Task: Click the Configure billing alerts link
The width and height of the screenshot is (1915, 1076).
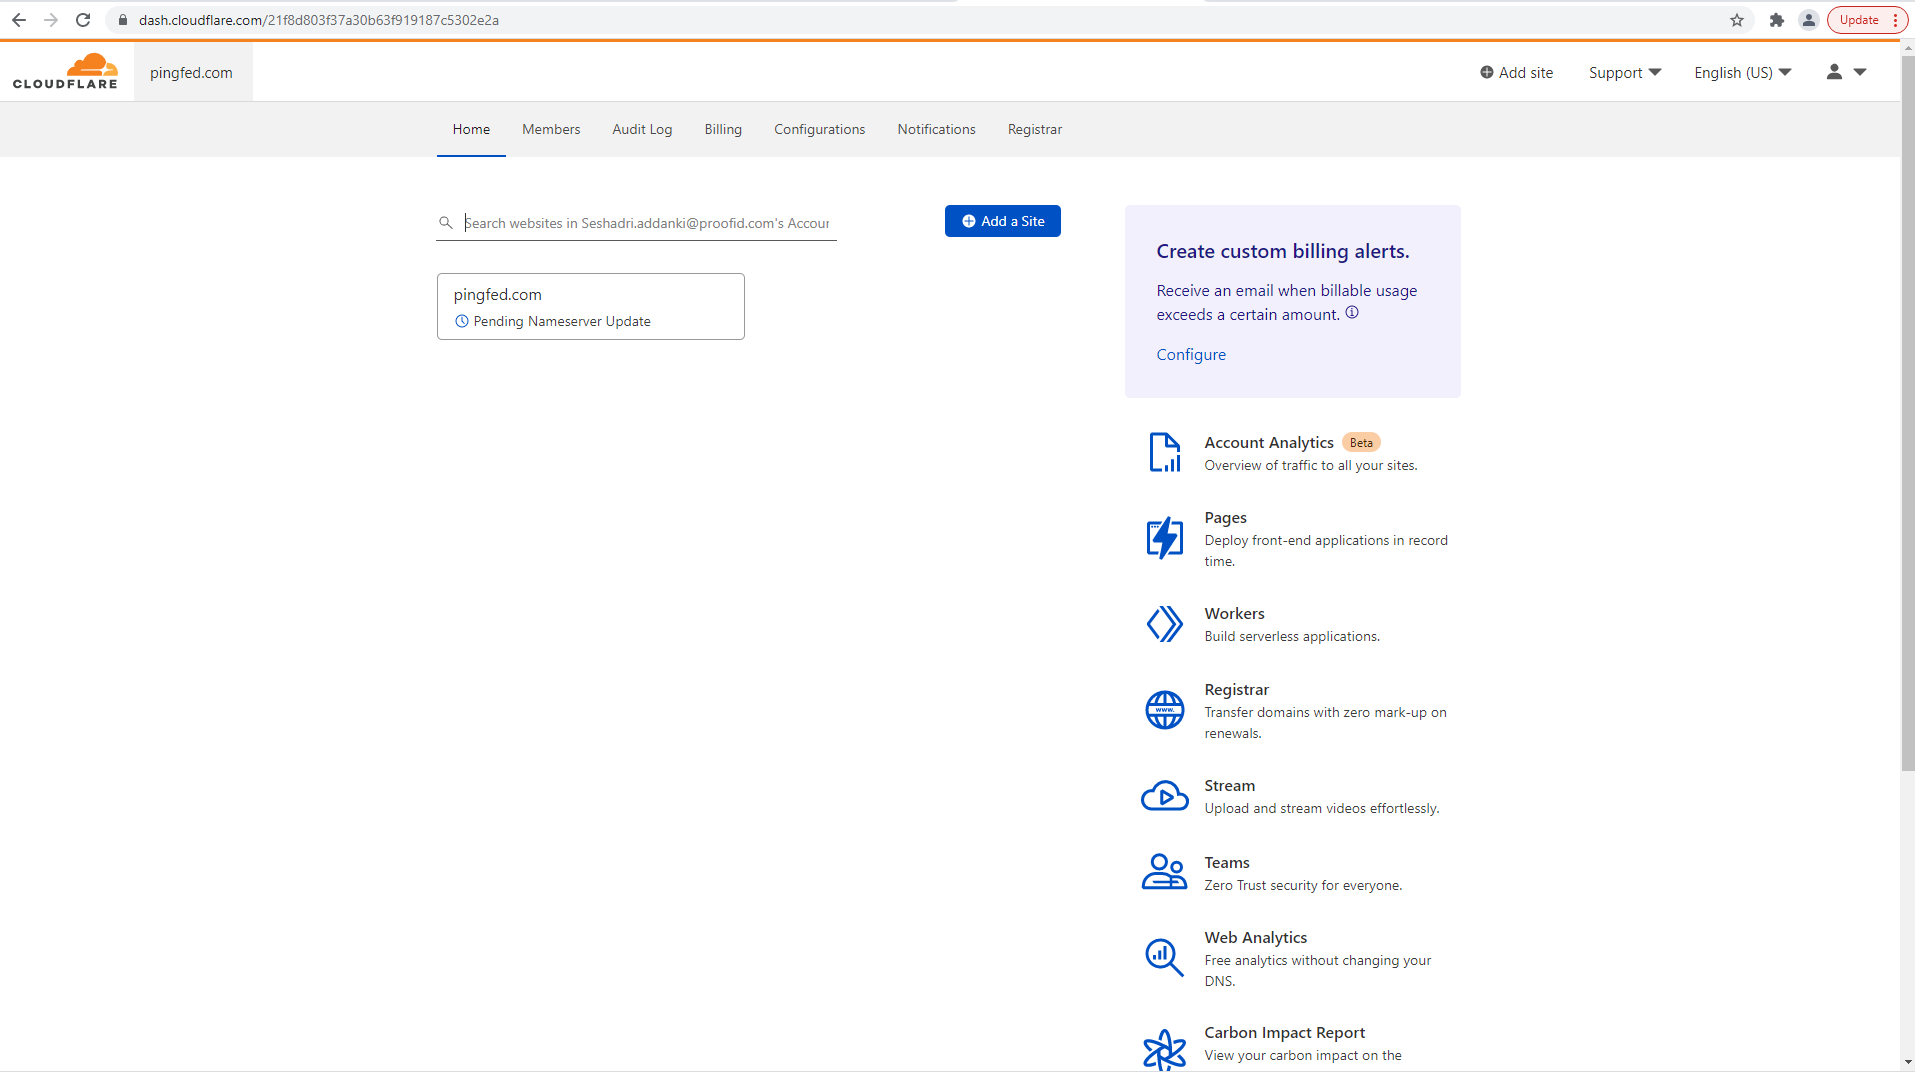Action: coord(1191,354)
